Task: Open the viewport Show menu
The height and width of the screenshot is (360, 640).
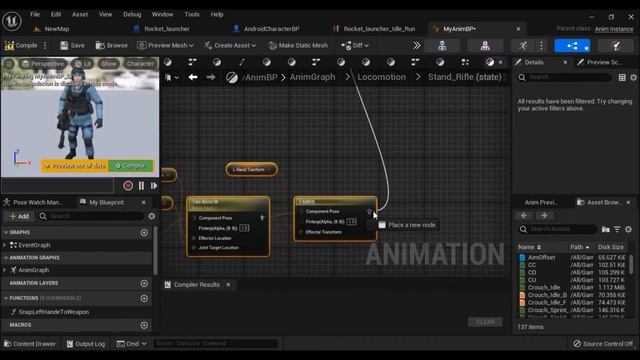Action: [109, 64]
